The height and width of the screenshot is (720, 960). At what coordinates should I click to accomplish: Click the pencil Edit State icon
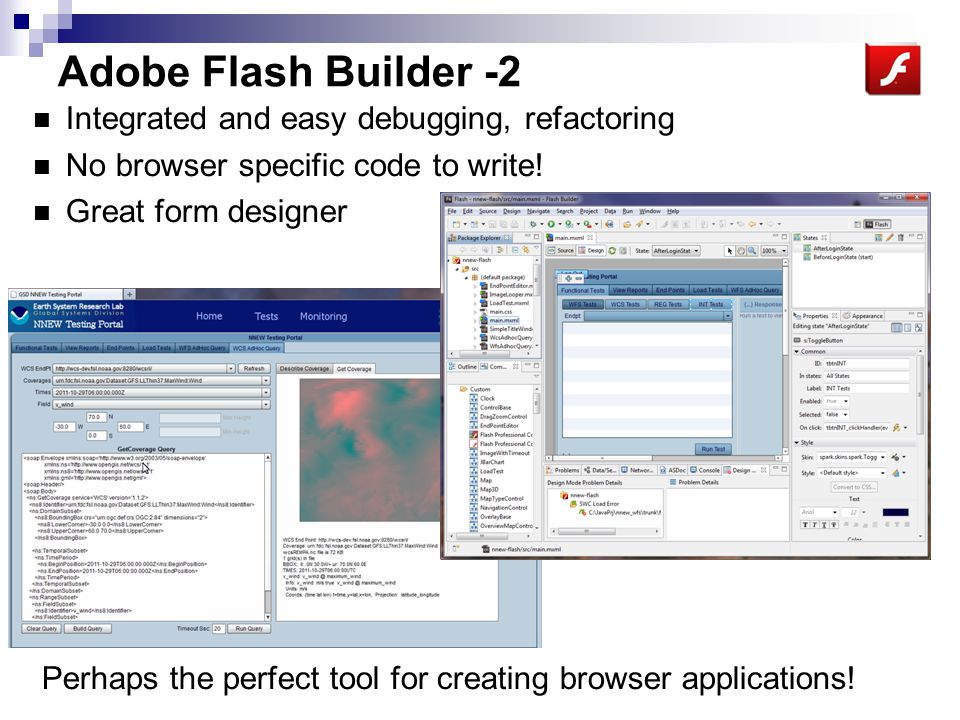pos(890,237)
